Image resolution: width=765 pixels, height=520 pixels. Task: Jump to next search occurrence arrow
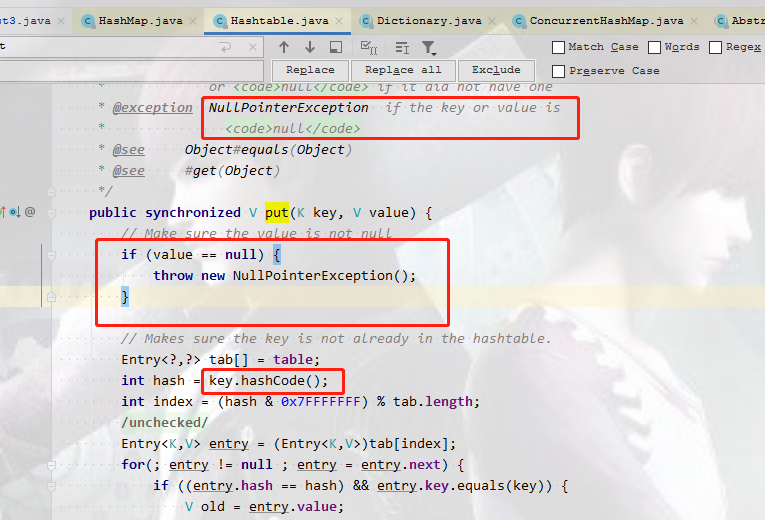(x=310, y=47)
